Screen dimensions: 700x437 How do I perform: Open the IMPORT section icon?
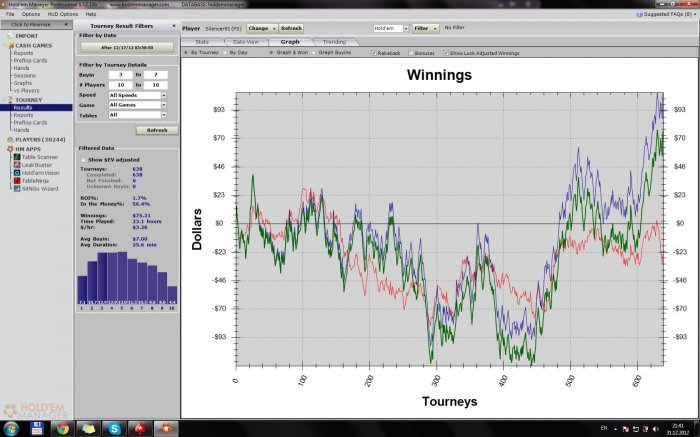pos(10,36)
